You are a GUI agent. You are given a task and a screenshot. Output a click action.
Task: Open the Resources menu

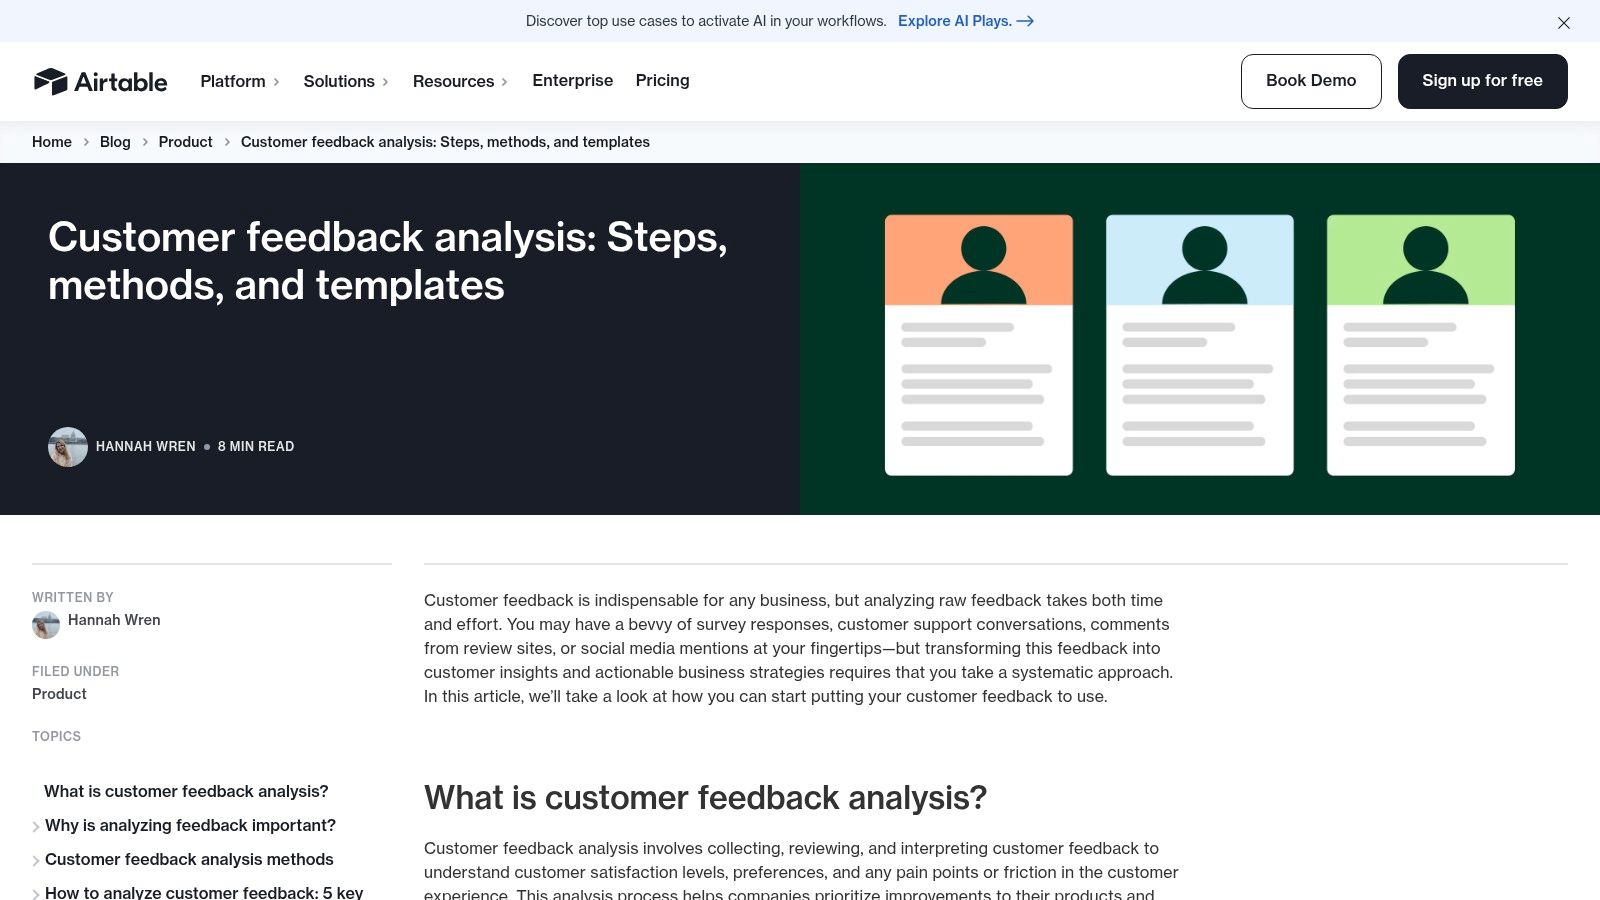pos(460,81)
